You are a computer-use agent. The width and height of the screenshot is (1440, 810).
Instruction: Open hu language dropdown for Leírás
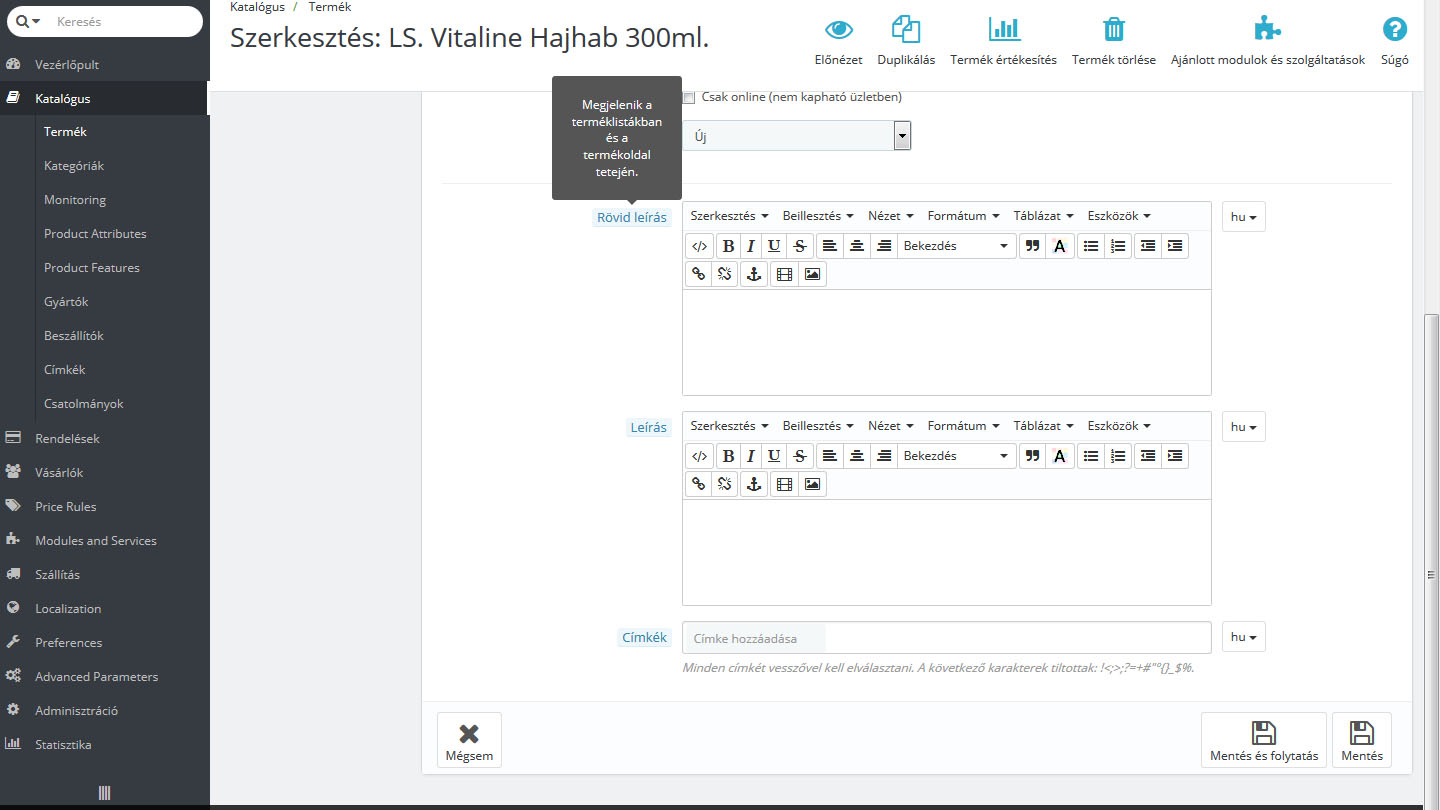coord(1244,427)
